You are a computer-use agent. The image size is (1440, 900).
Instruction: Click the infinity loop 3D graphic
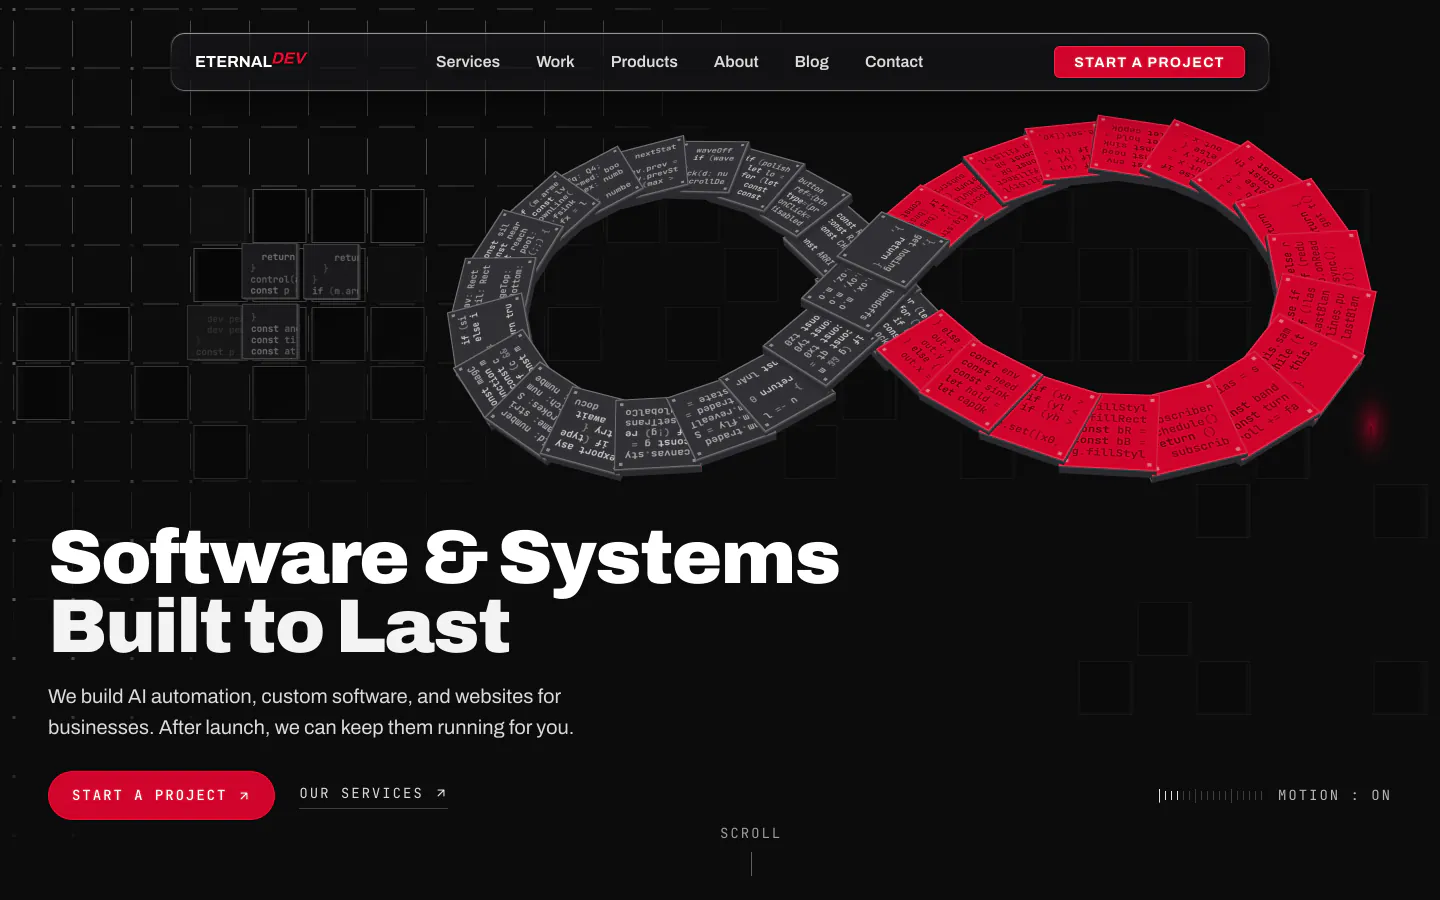[912, 296]
